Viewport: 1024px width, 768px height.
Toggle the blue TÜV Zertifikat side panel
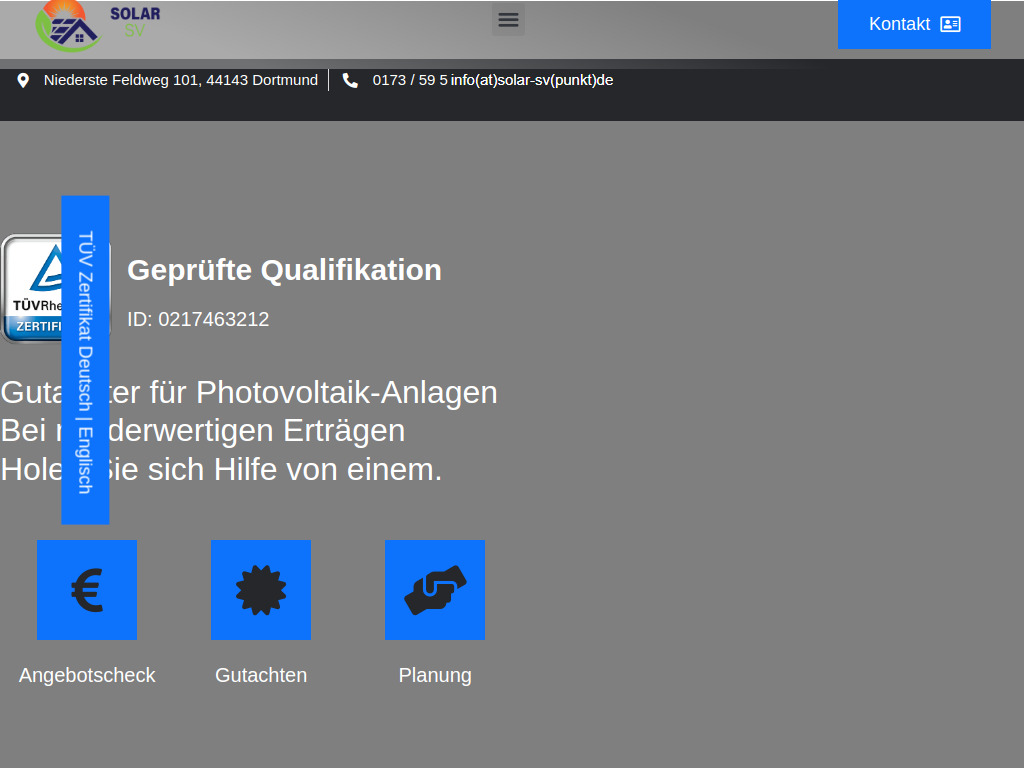click(x=85, y=360)
